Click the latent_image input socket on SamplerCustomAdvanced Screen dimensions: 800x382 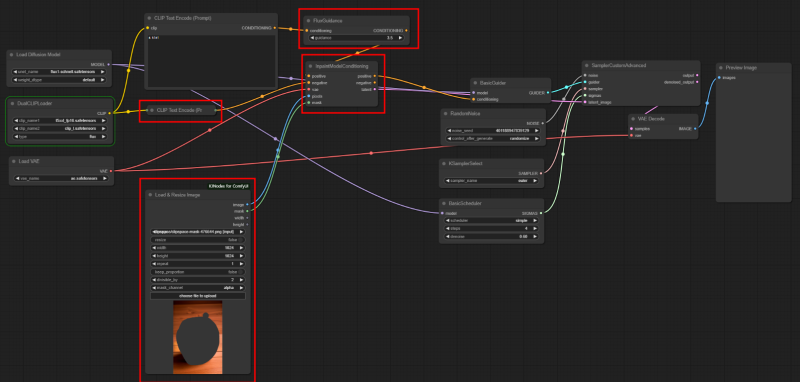coord(585,102)
